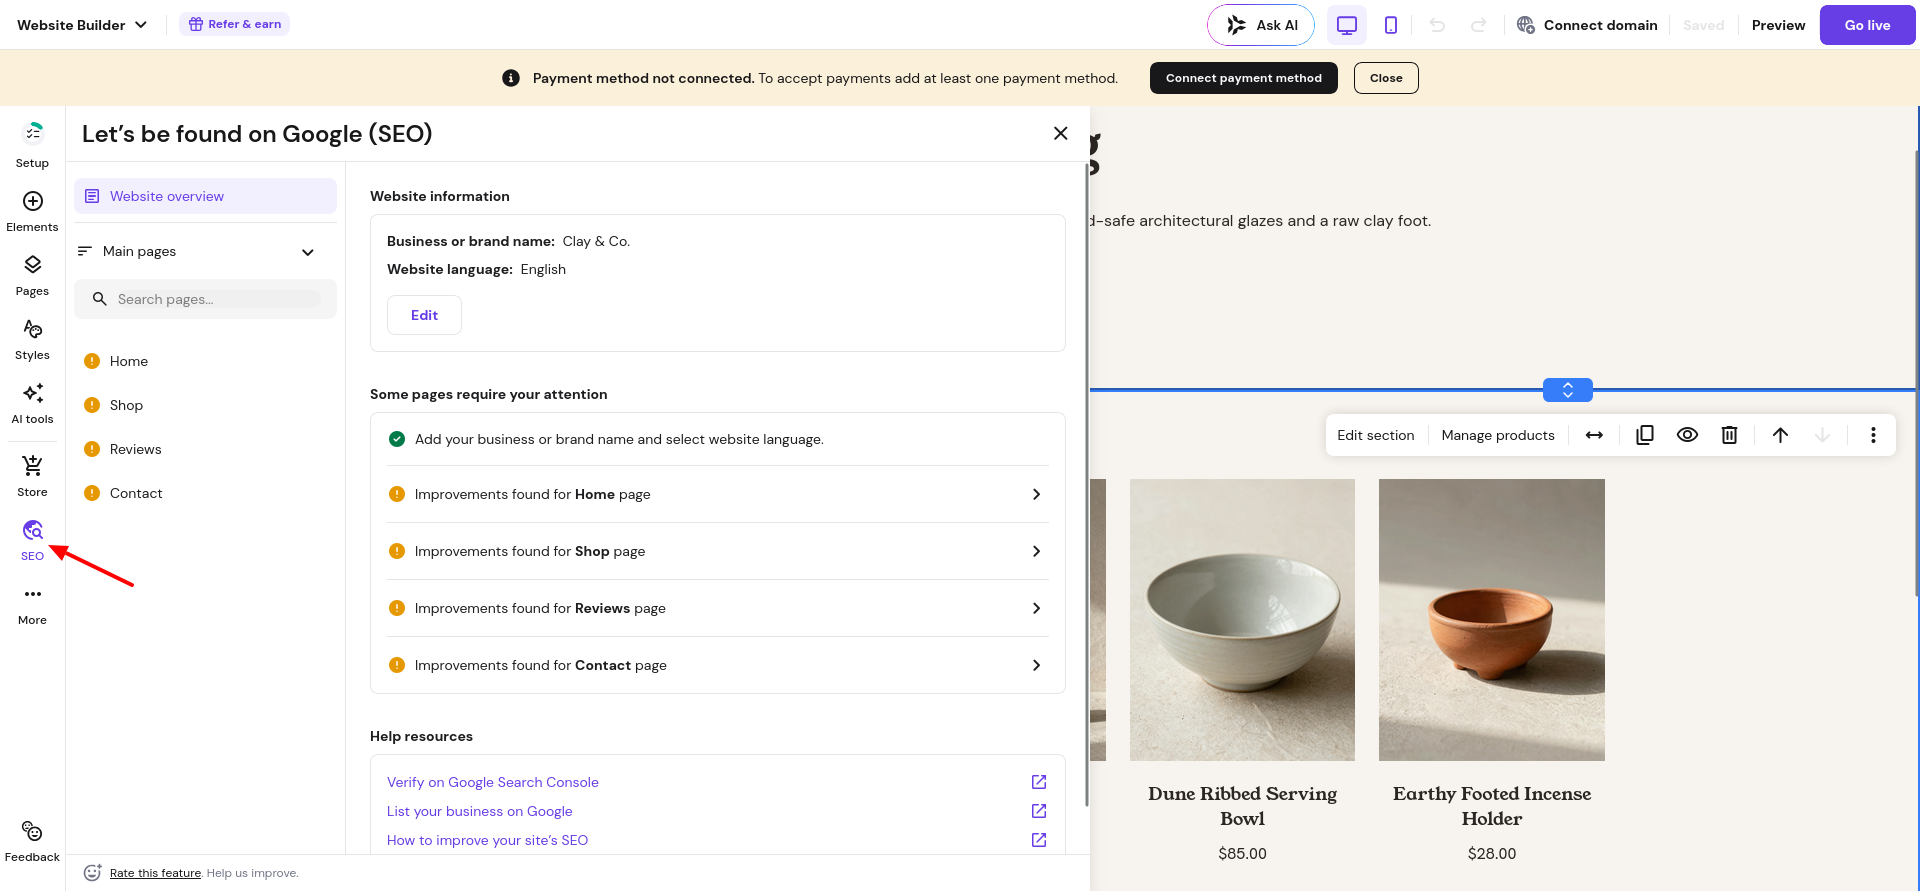Screen dimensions: 1920x891
Task: Open the Pages panel
Action: pos(32,275)
